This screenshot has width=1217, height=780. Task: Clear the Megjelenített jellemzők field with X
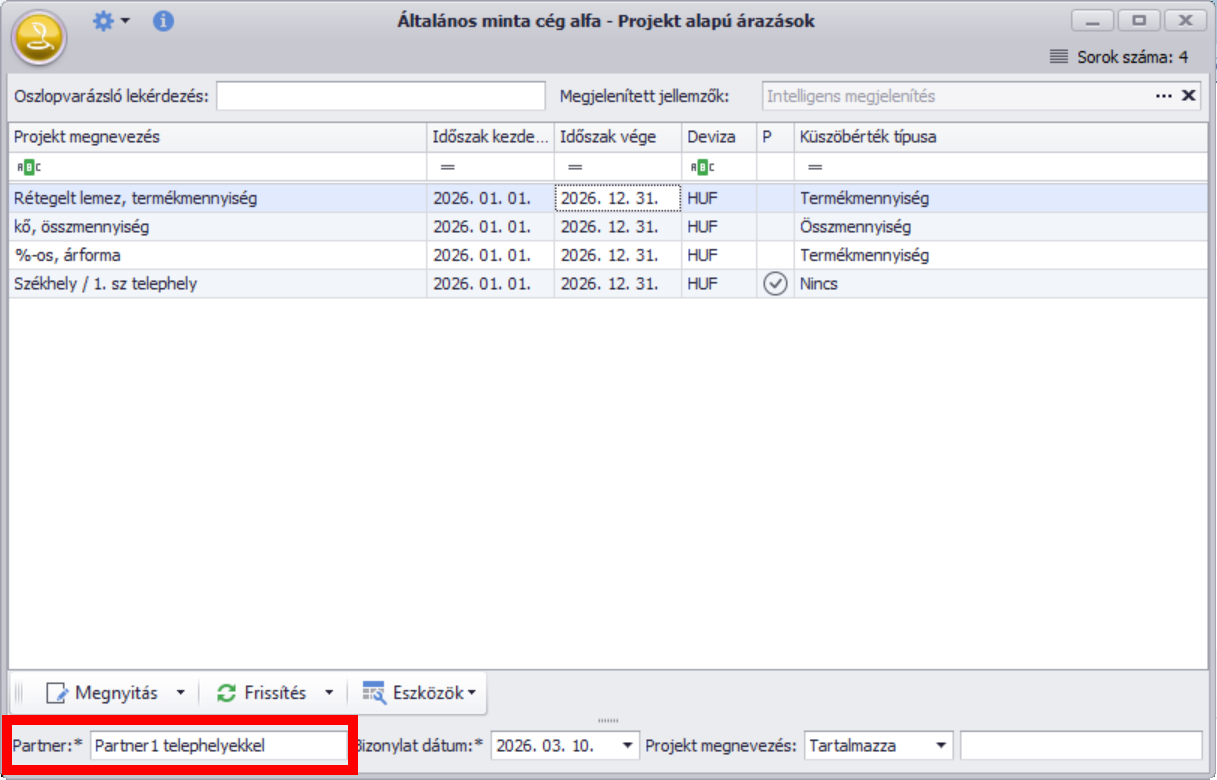(1189, 96)
